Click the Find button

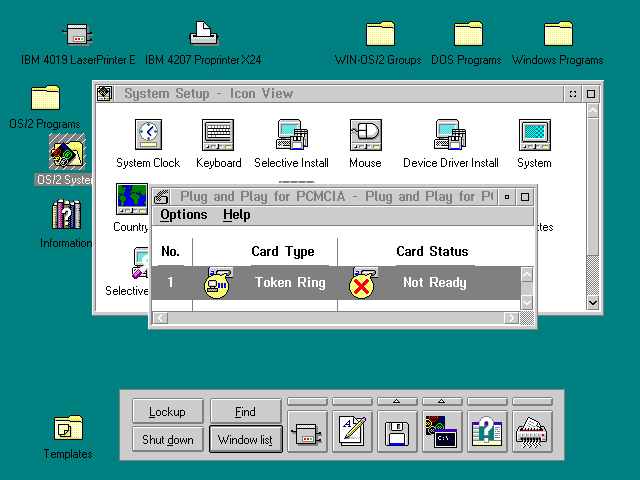click(245, 411)
